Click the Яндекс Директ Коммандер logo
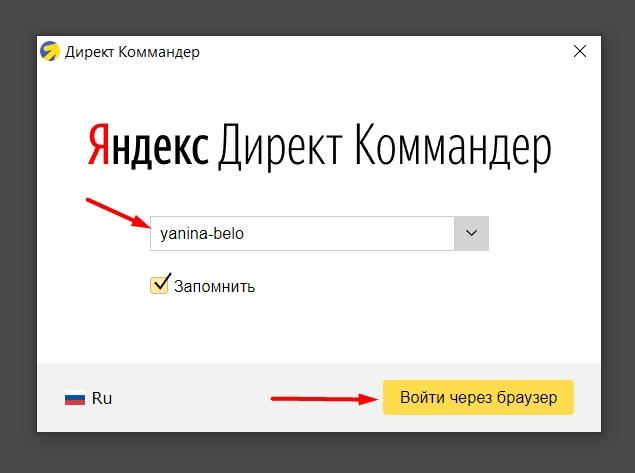 pyautogui.click(x=320, y=147)
